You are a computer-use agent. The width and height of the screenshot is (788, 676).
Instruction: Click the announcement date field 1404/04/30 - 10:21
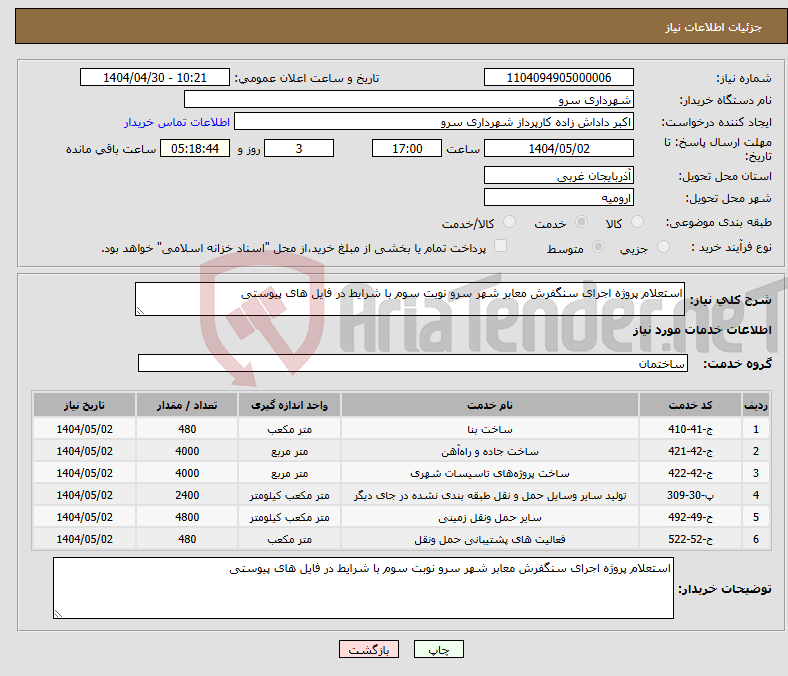[155, 77]
